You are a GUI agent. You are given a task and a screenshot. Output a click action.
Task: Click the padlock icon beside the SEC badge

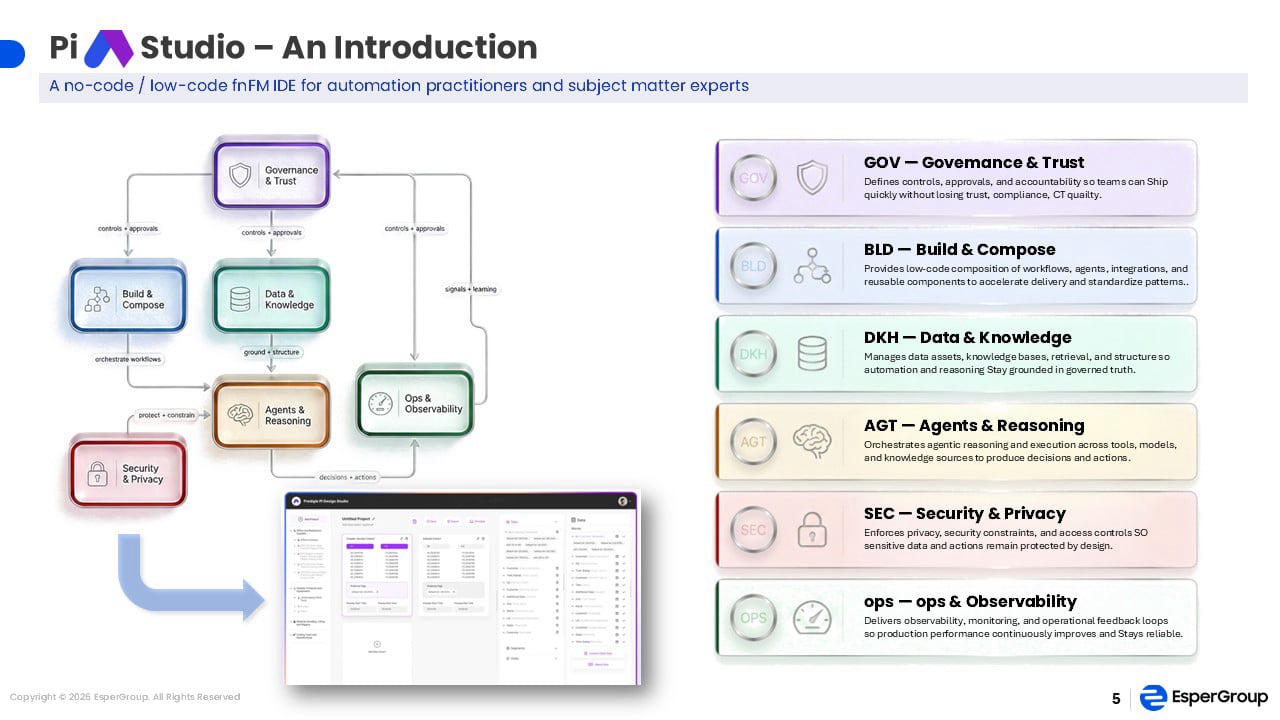coord(811,529)
